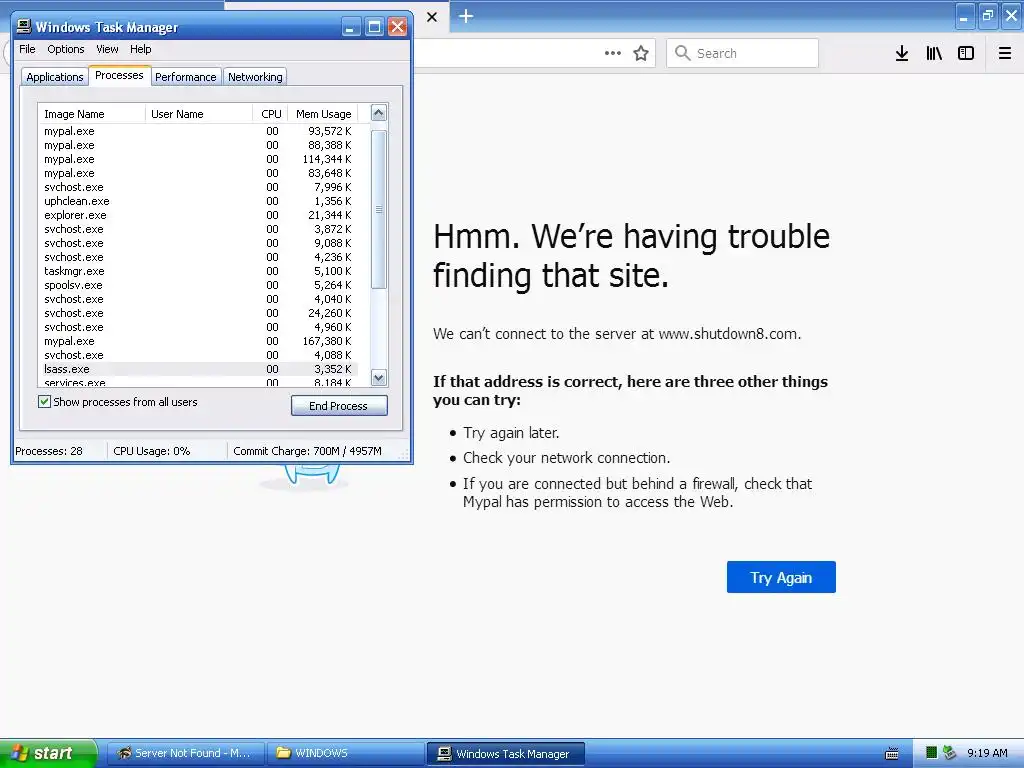Select svchost.exe row using 24,260 K
Viewport: 1024px width, 768px height.
pyautogui.click(x=198, y=313)
